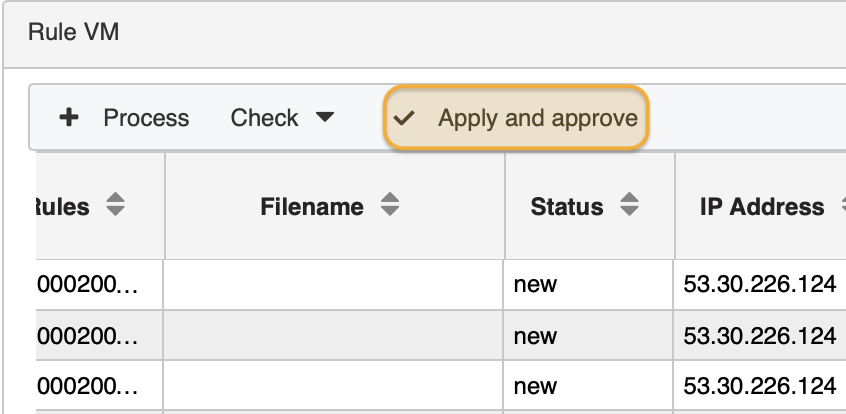846x414 pixels.
Task: Click the Process button label
Action: click(146, 118)
